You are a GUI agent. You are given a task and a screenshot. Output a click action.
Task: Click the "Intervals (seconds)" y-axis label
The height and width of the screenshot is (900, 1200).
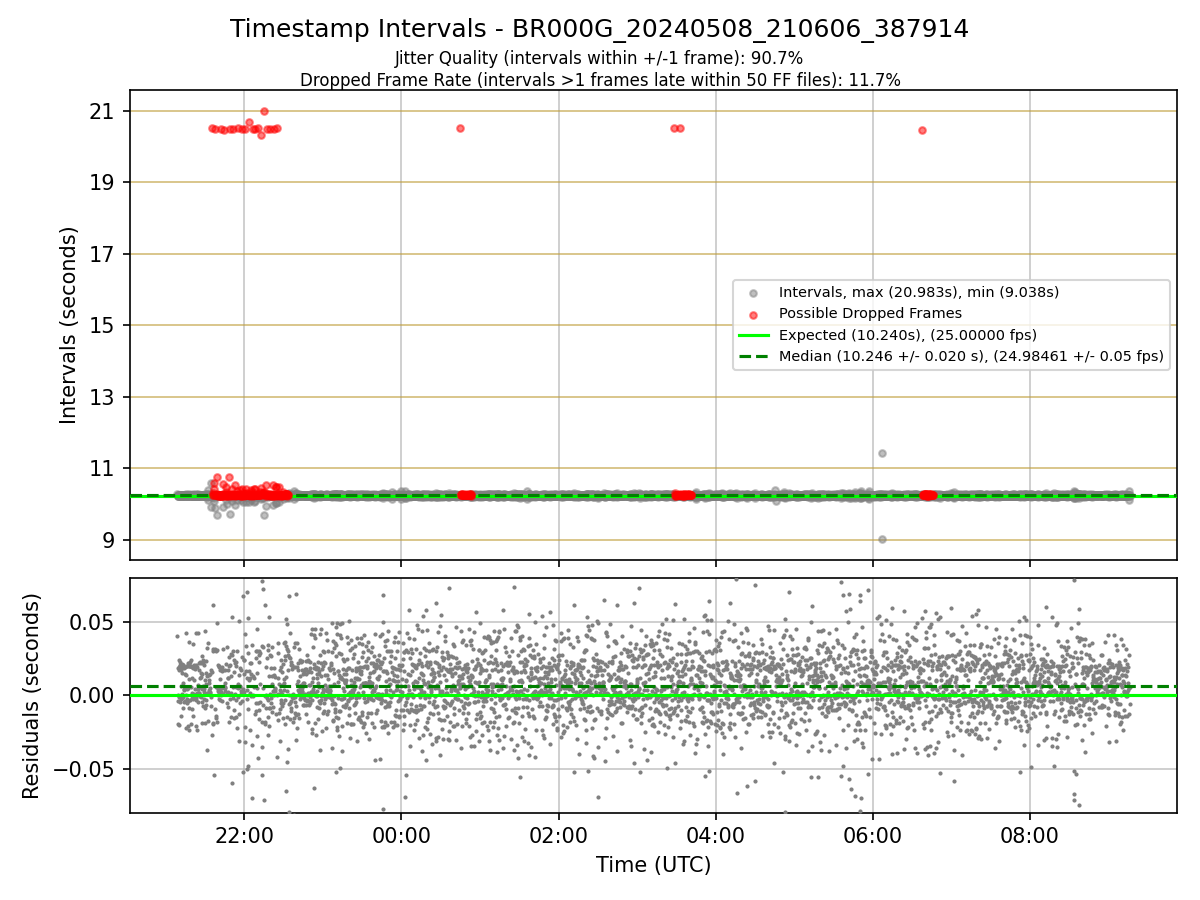68,325
